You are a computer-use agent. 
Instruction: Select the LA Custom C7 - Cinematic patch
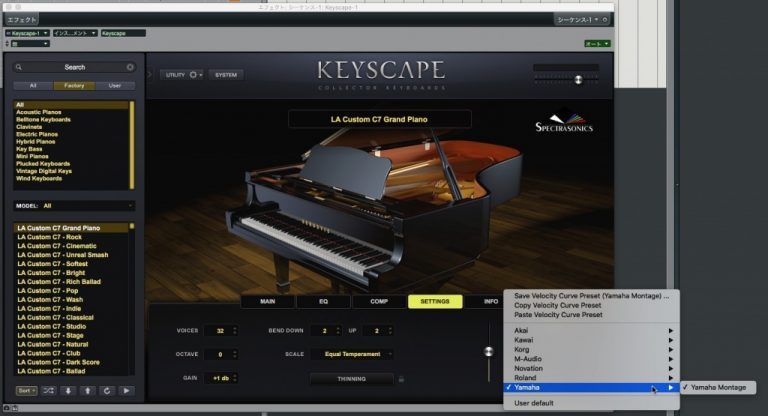click(57, 246)
